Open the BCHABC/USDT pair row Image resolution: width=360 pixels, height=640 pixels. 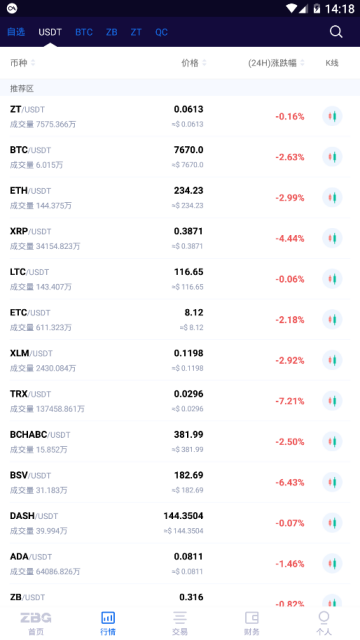[180, 441]
